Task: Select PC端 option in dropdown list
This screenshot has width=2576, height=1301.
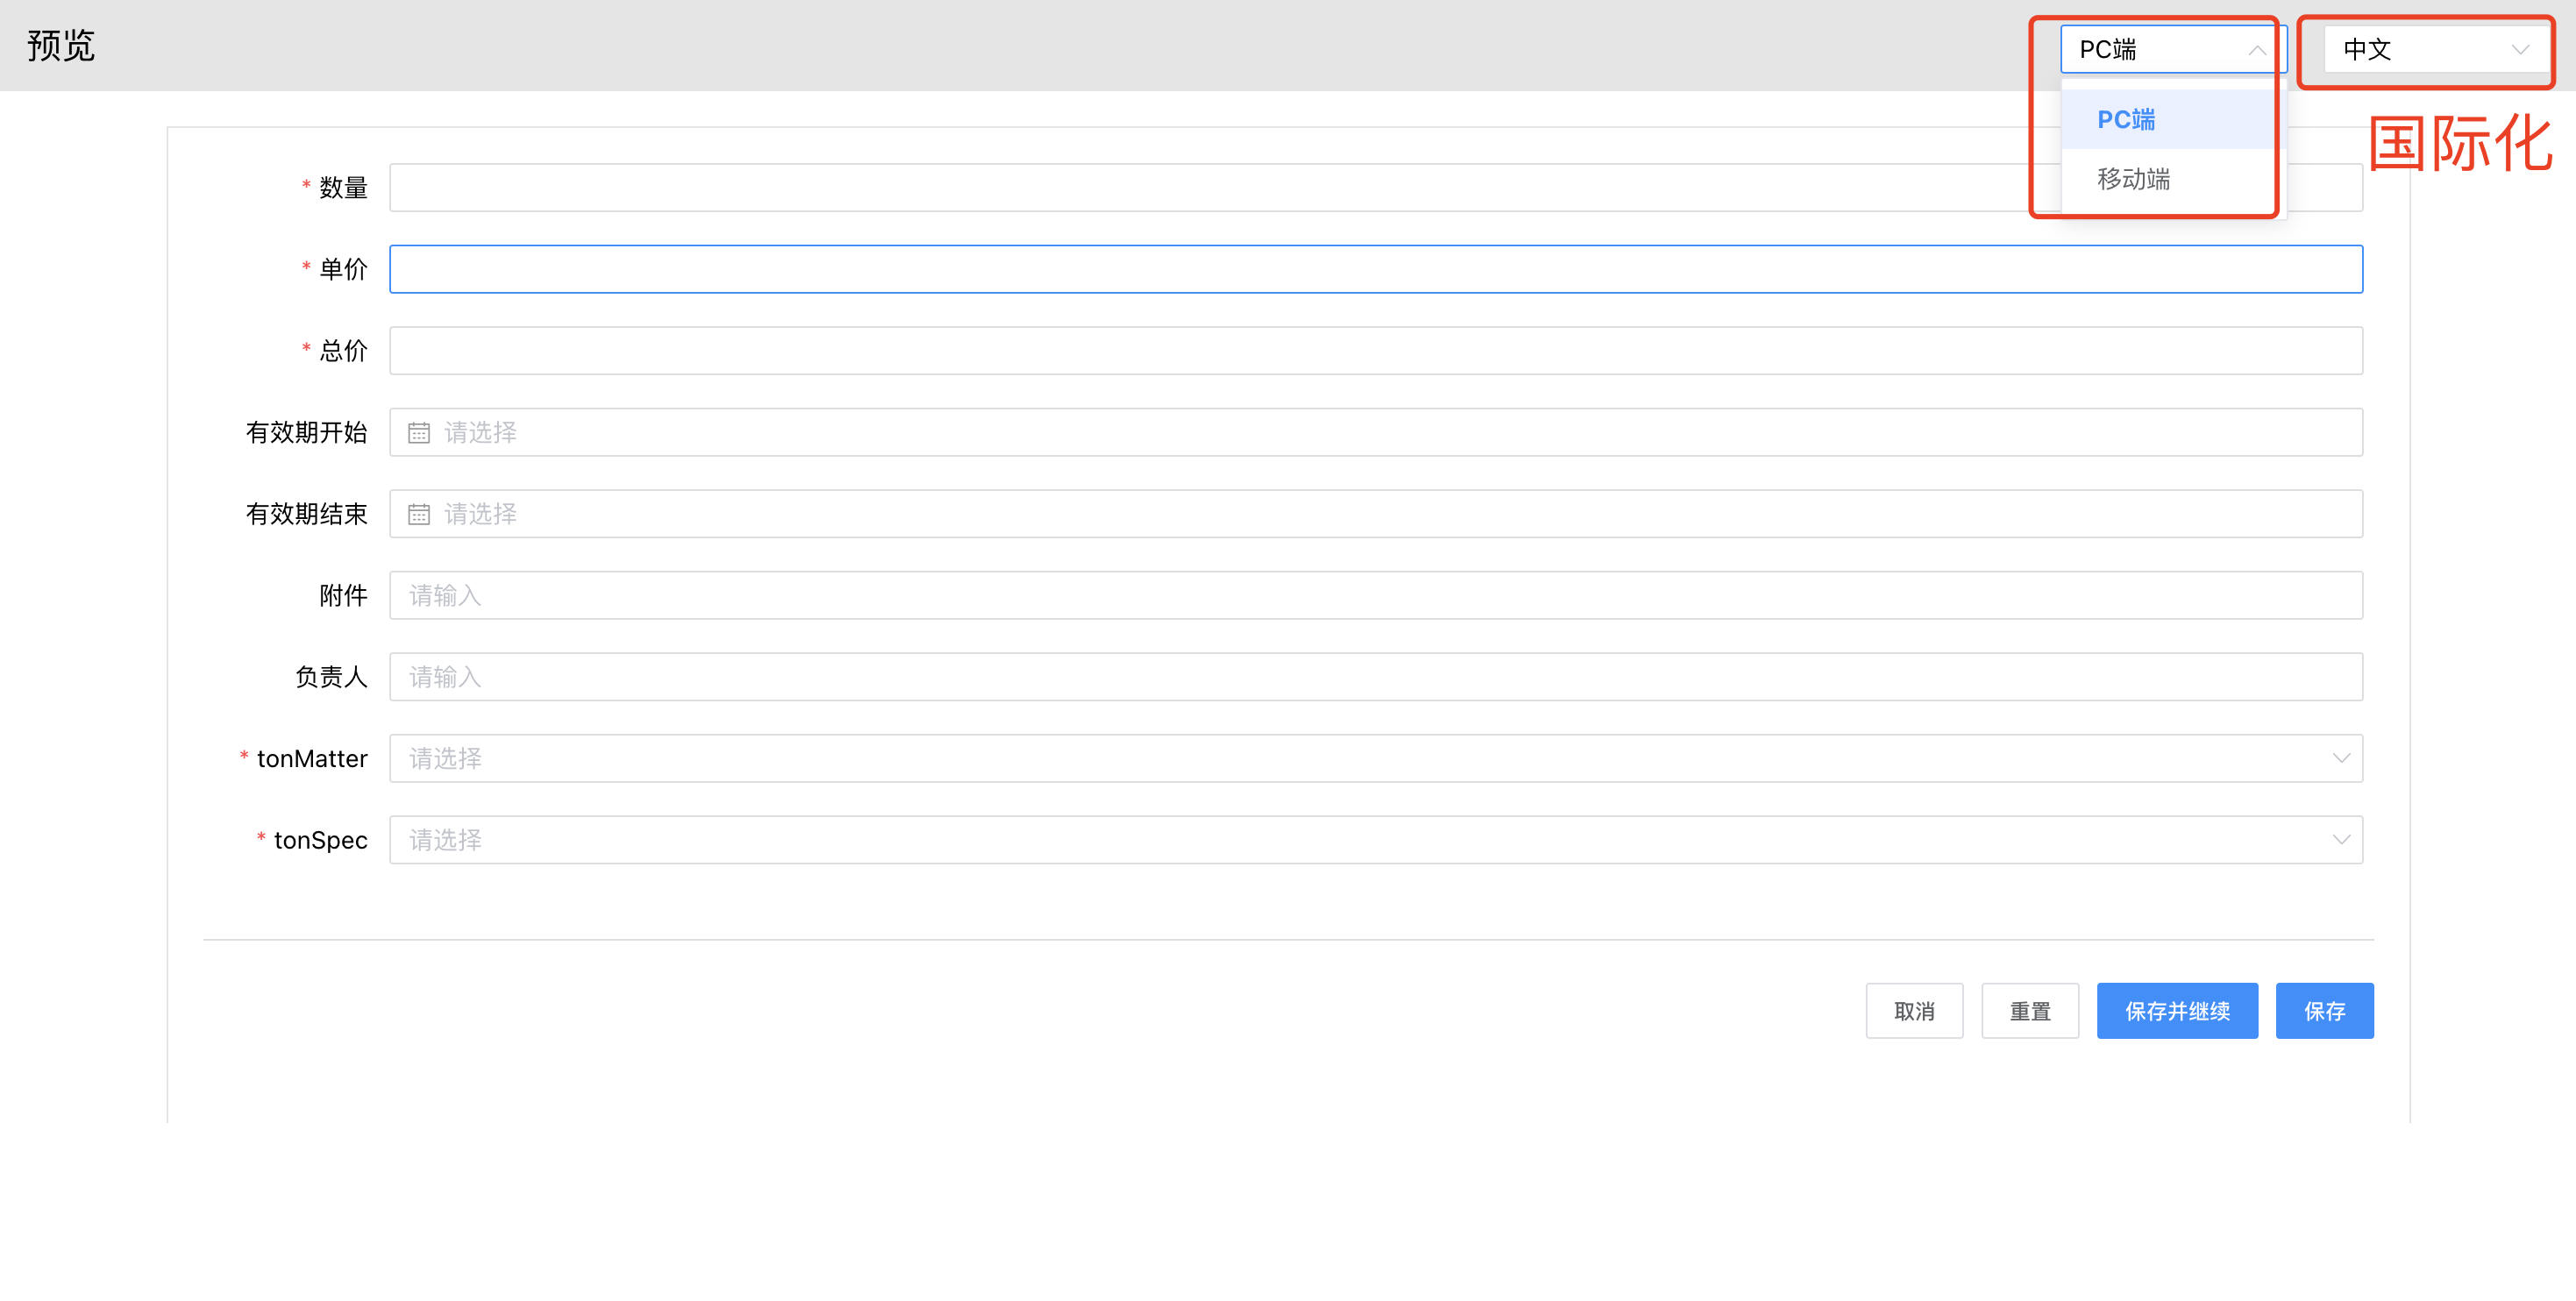Action: click(x=2127, y=120)
